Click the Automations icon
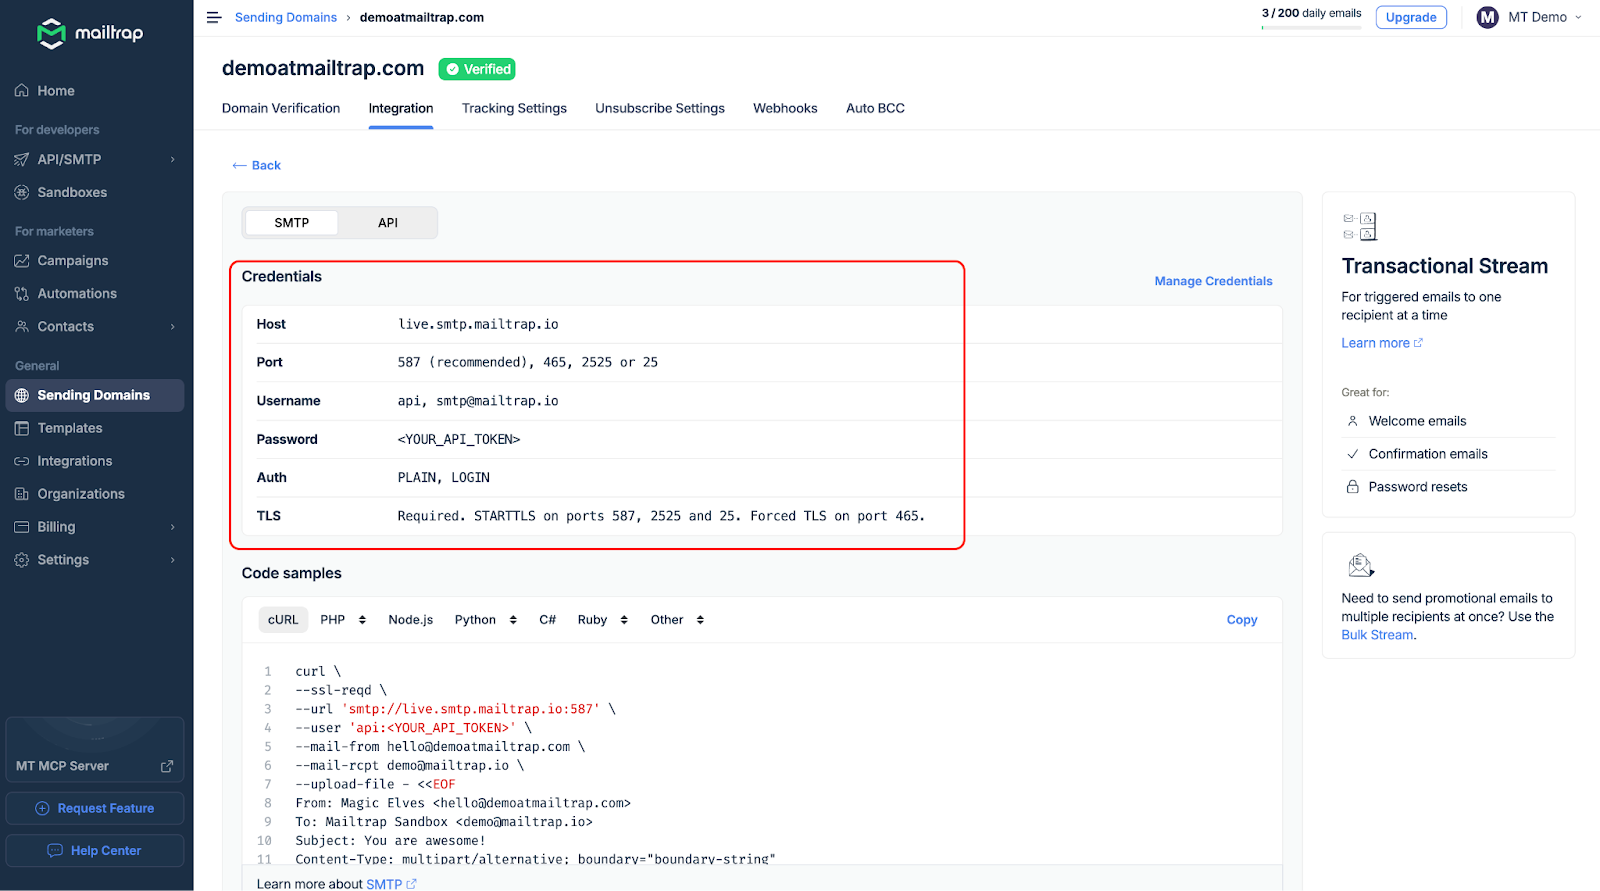Screen dimensions: 1600x891 coord(22,294)
